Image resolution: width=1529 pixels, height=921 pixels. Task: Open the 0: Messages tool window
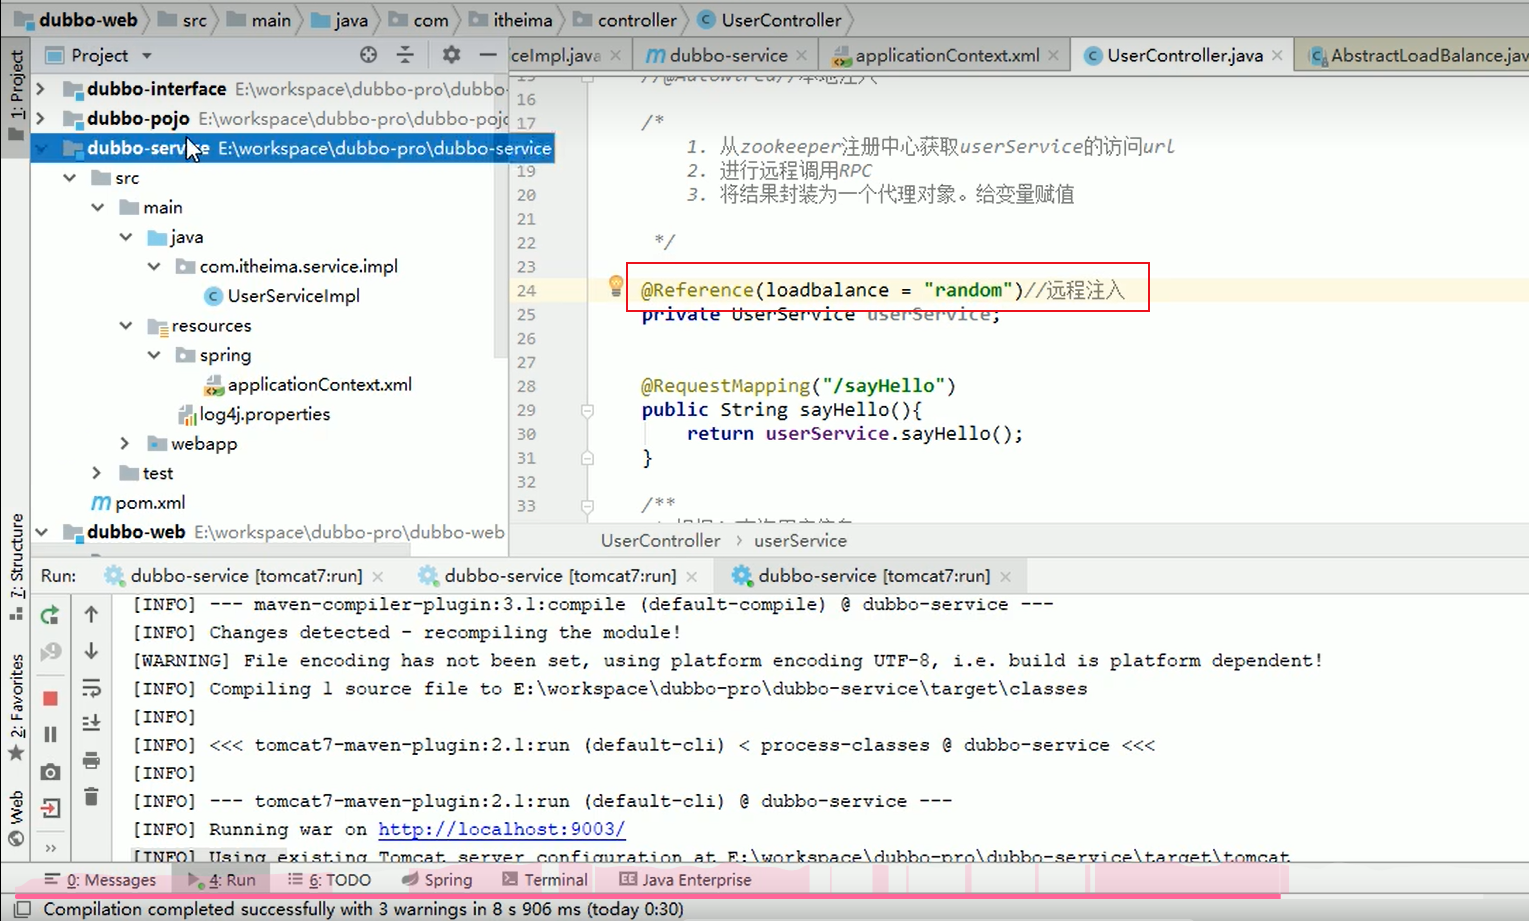pyautogui.click(x=101, y=880)
